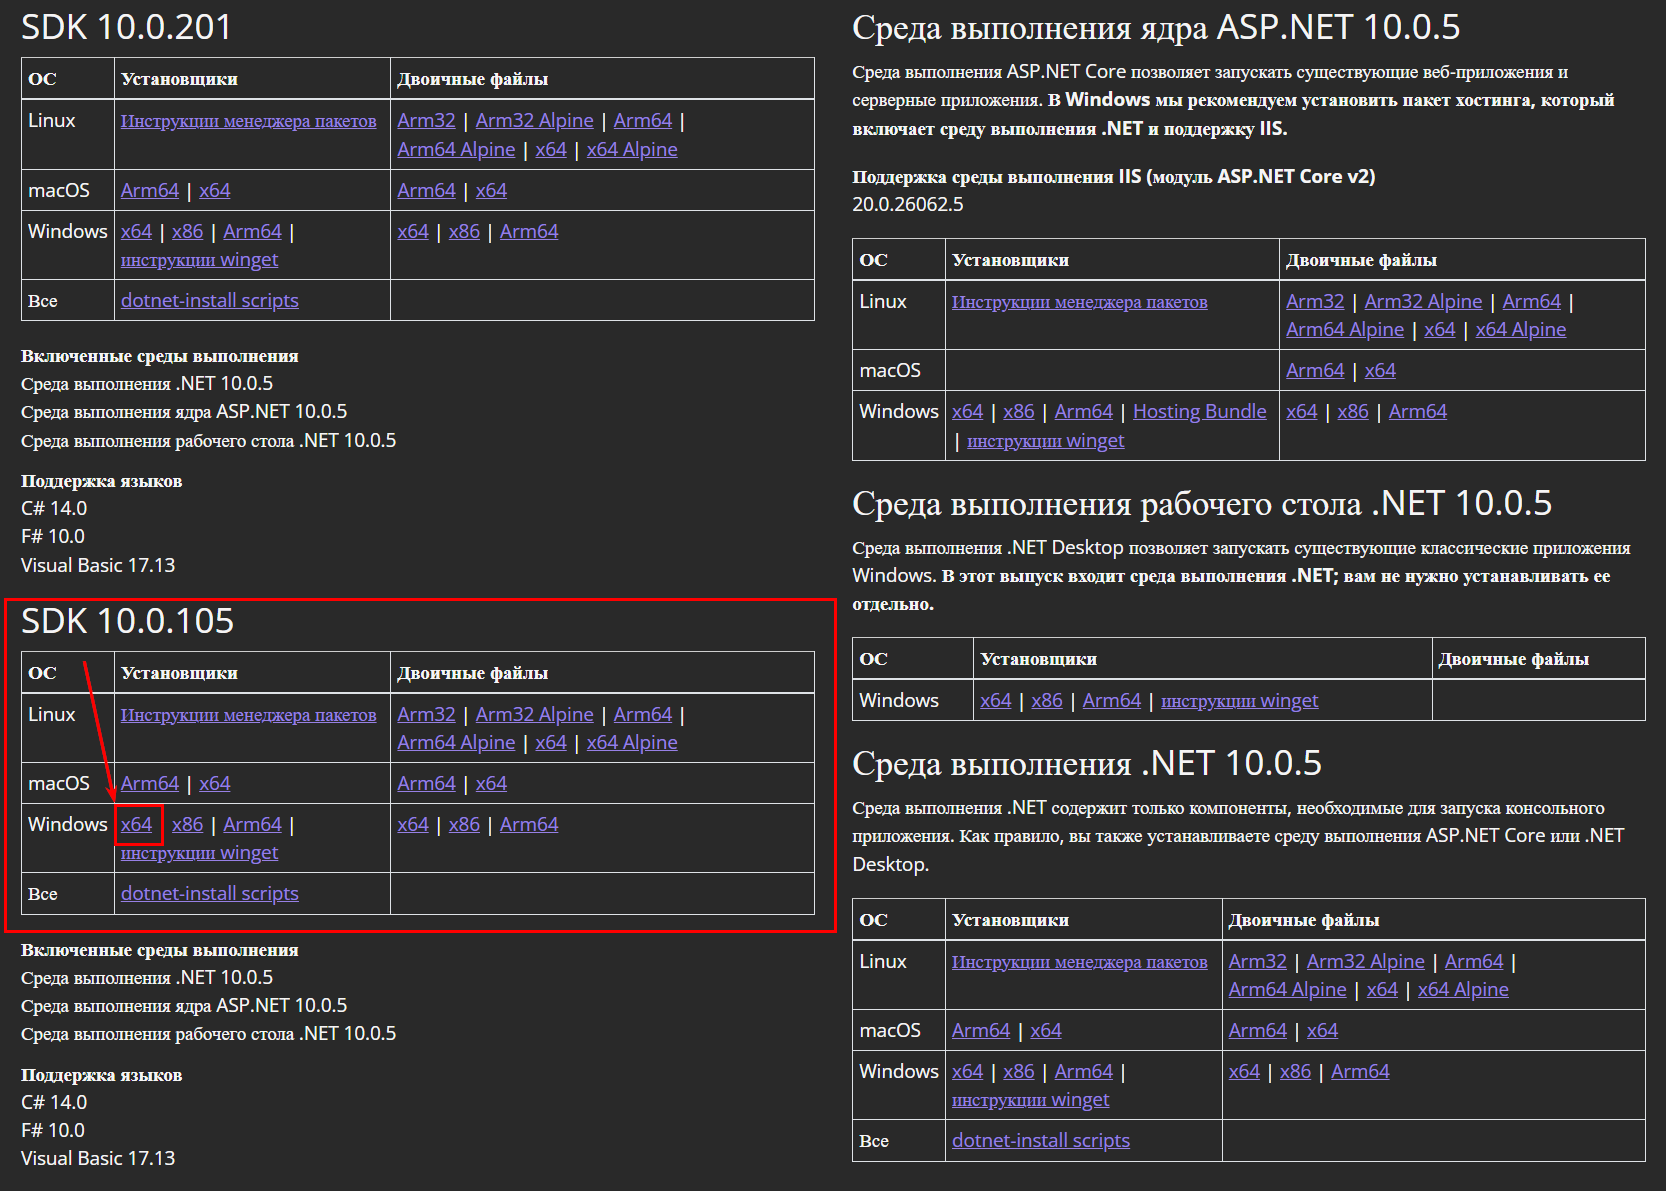Download SDK 10.0.105 Linux x64 binary

point(551,743)
